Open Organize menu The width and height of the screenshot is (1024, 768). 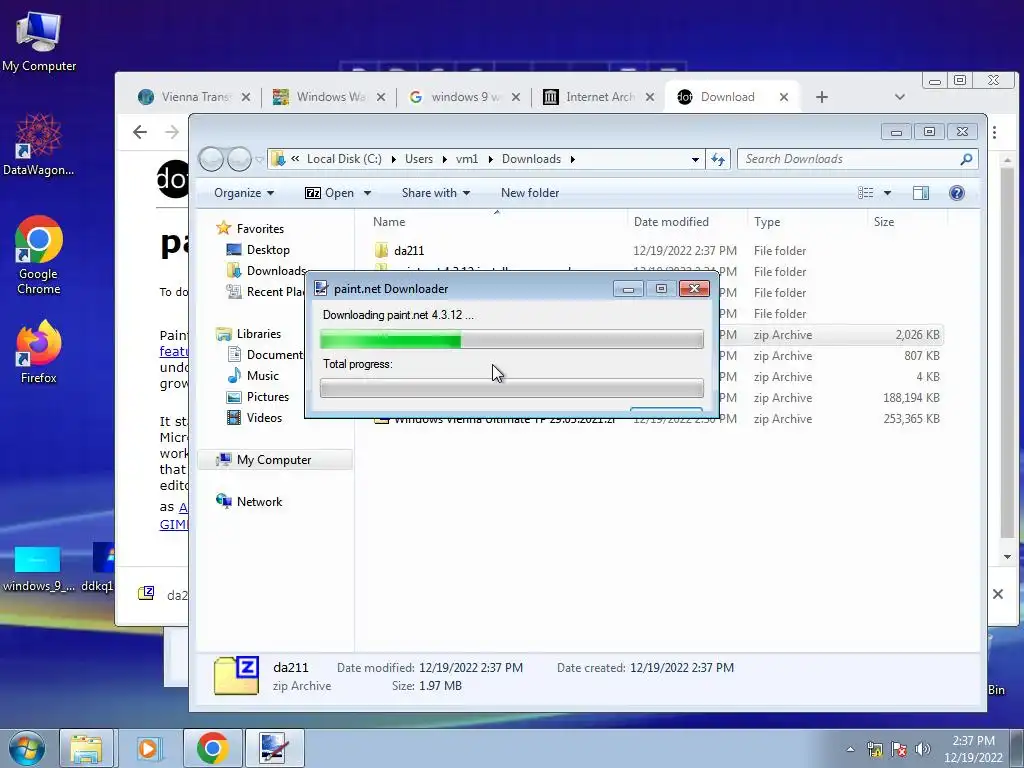pos(244,193)
